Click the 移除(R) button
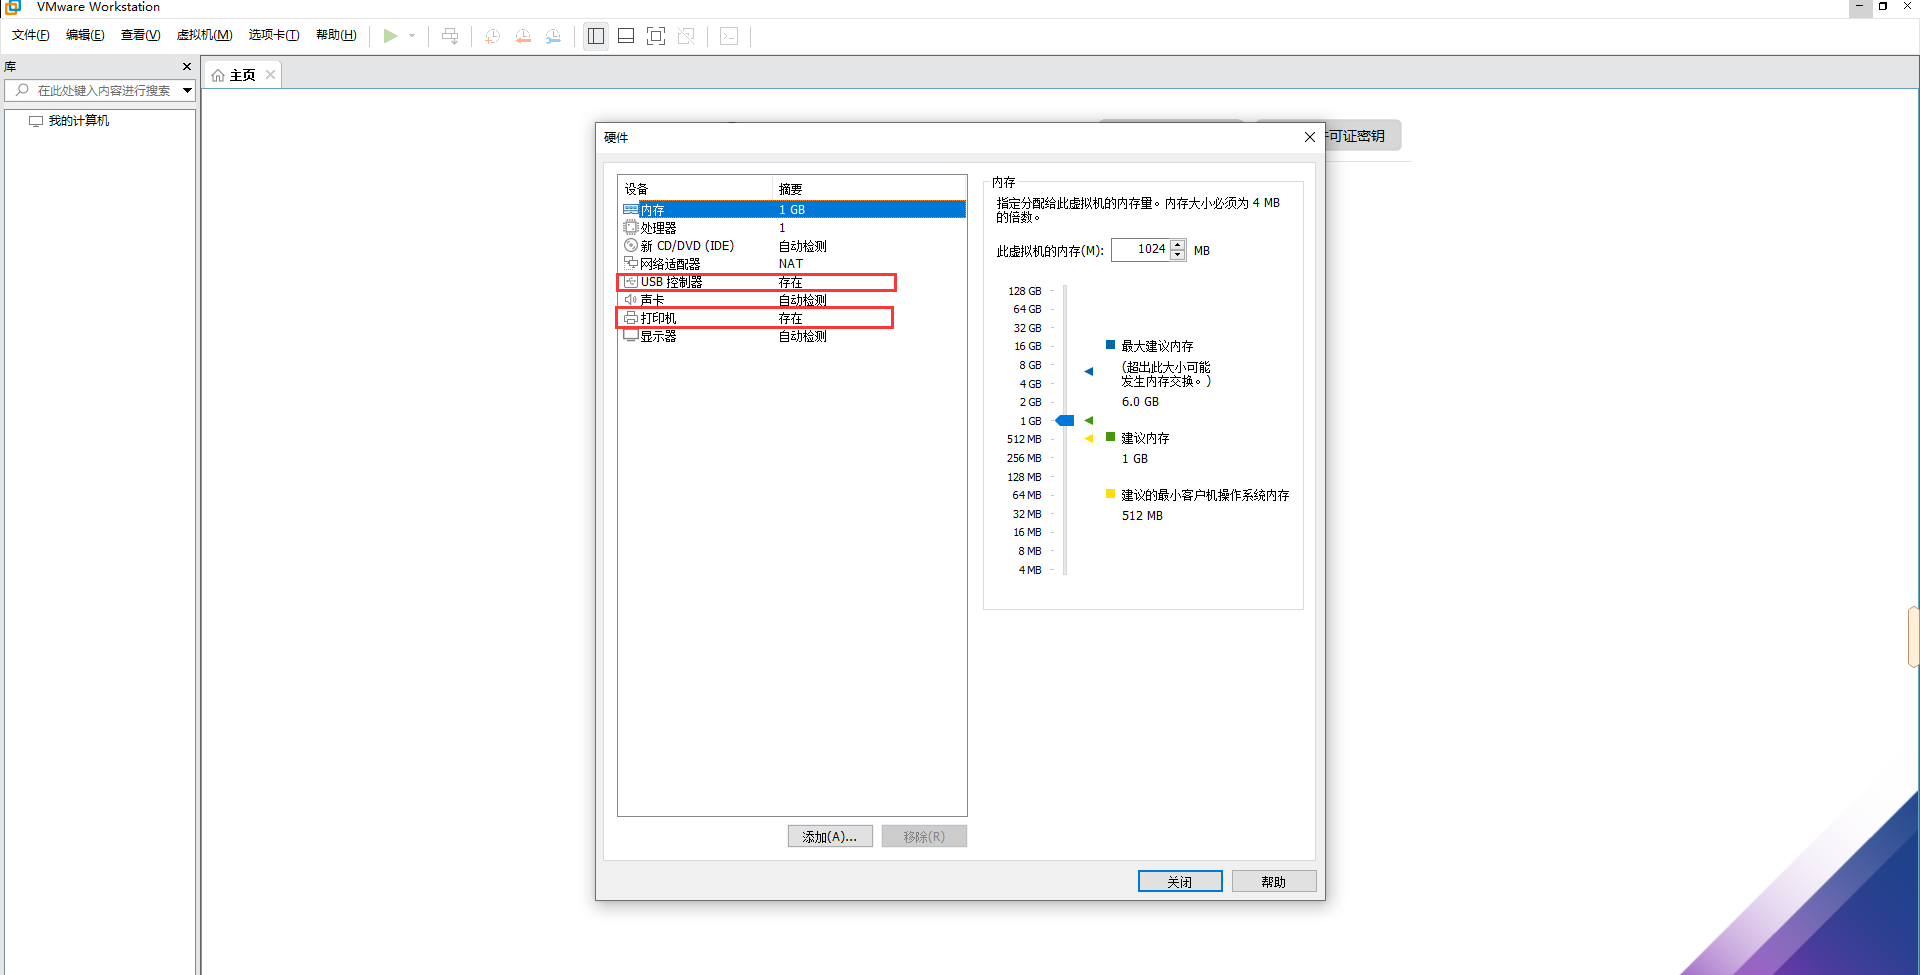Screen dimensions: 1920x975 click(924, 836)
